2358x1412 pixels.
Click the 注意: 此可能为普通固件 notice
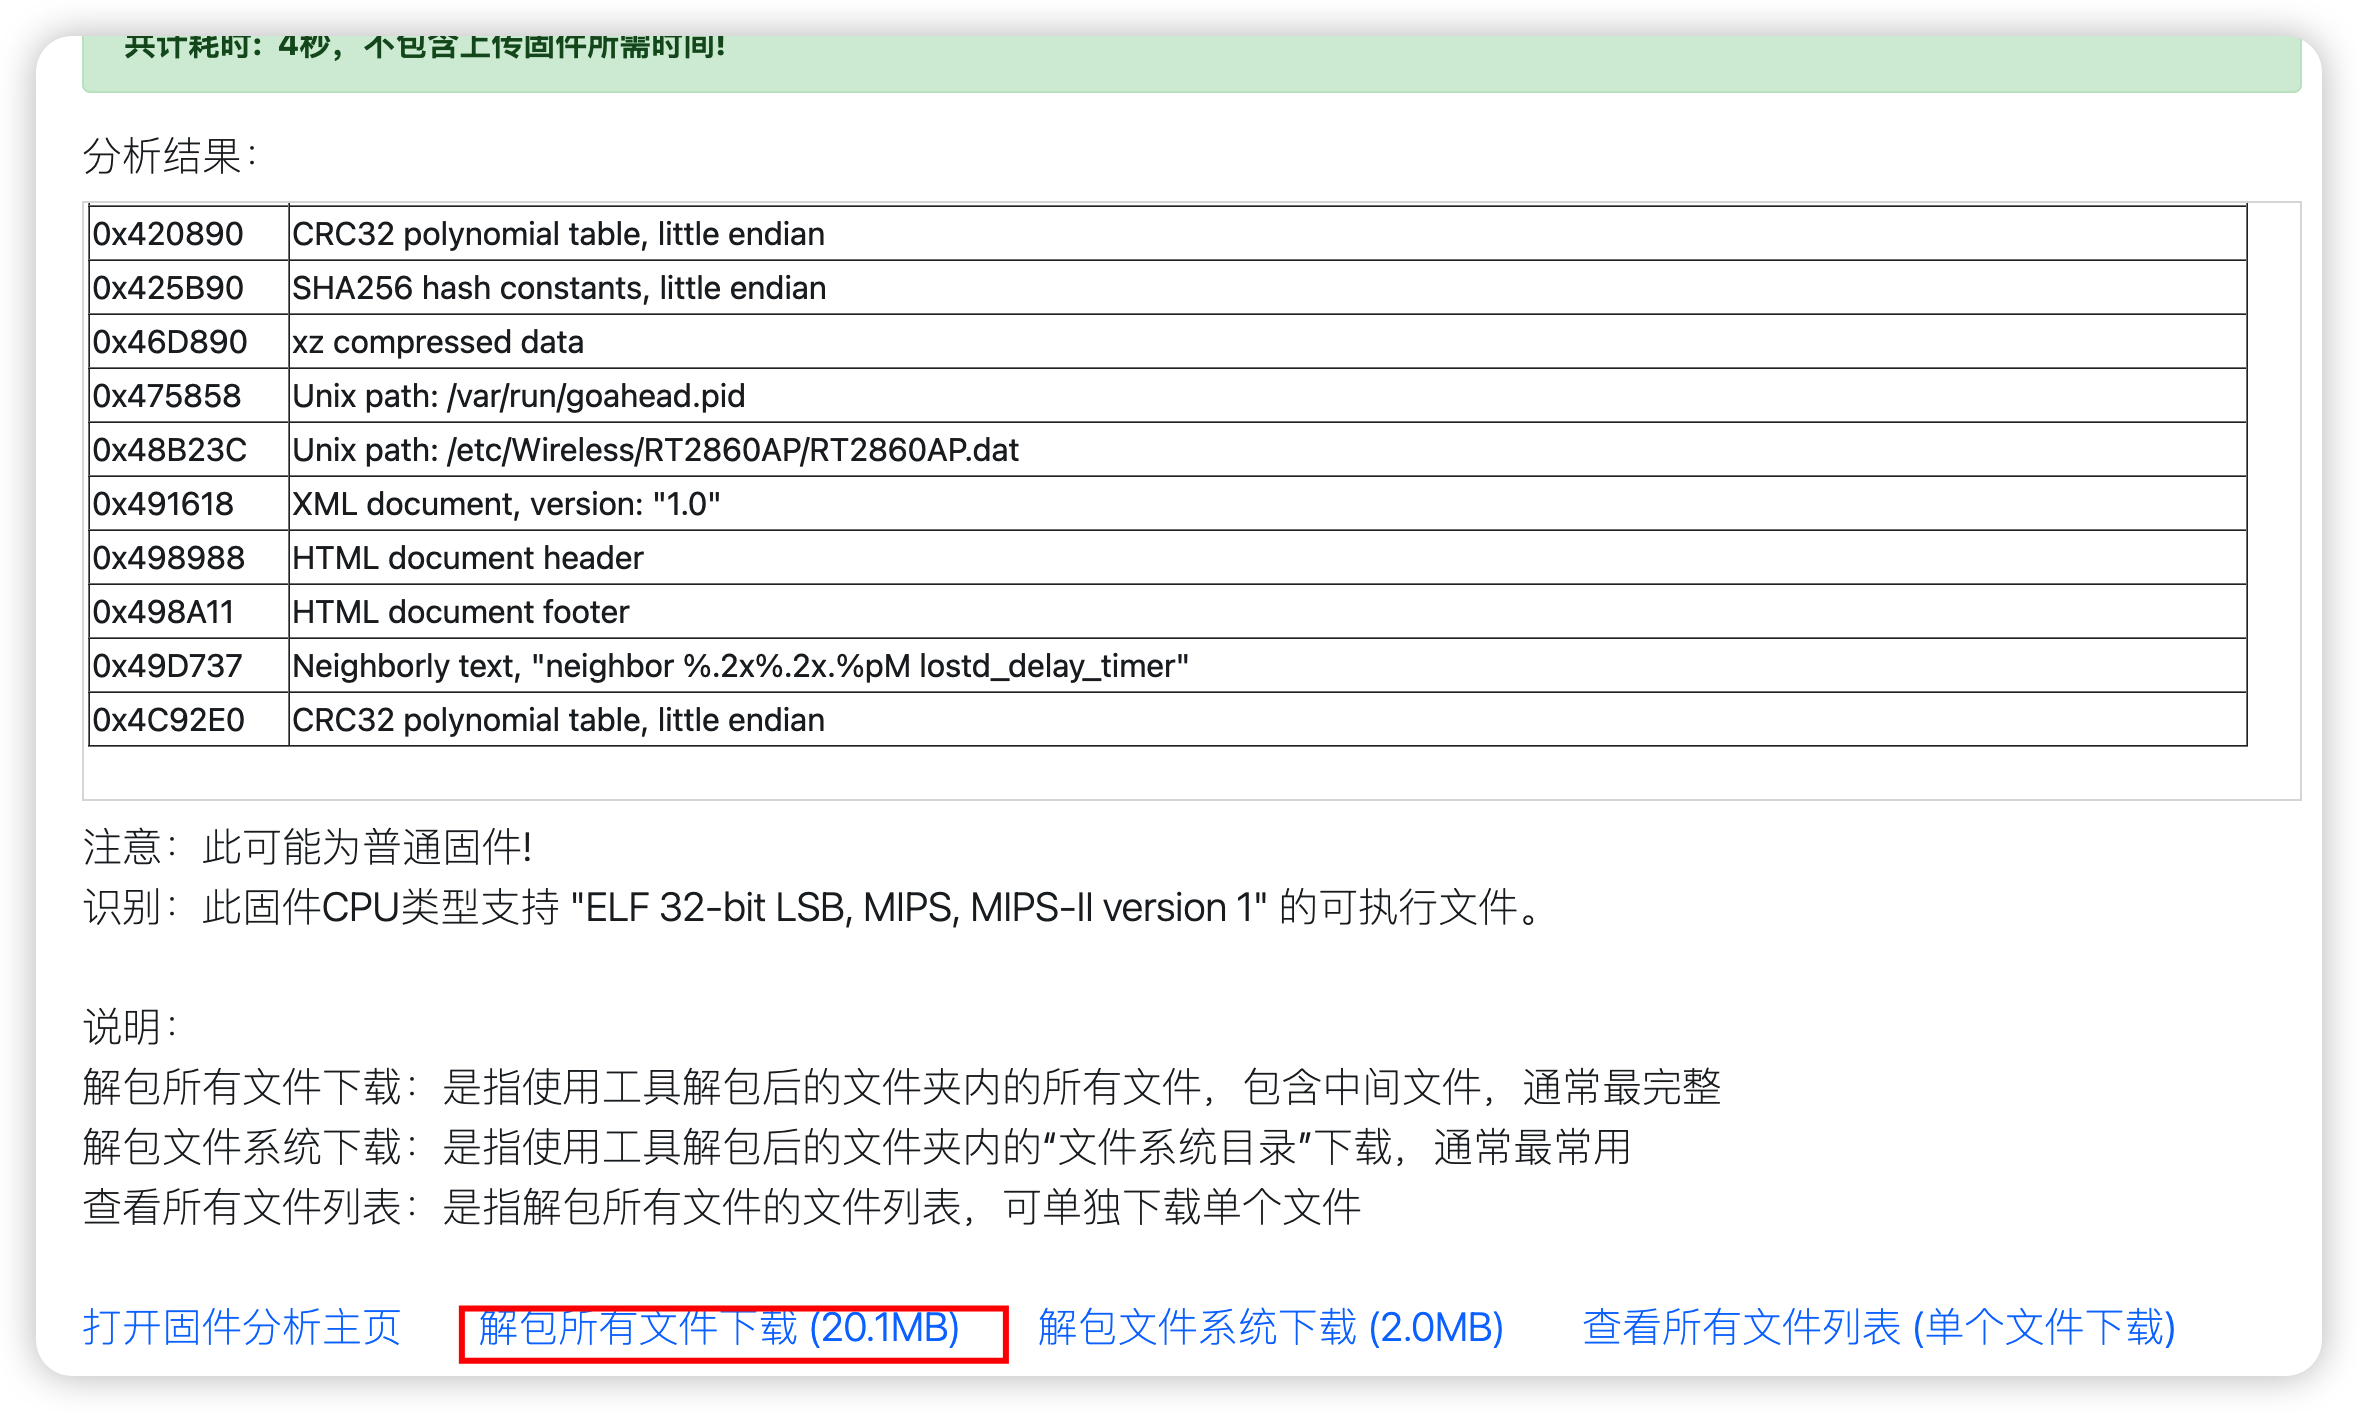click(x=308, y=848)
